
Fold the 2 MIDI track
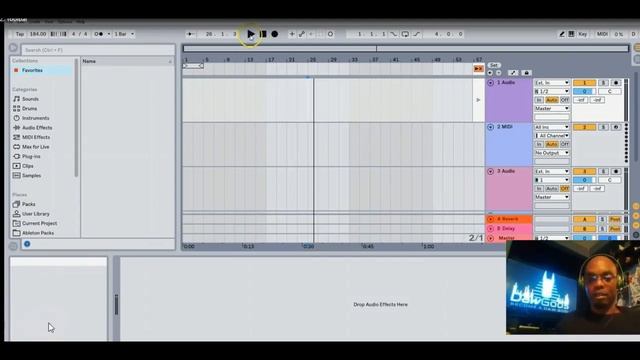(491, 127)
